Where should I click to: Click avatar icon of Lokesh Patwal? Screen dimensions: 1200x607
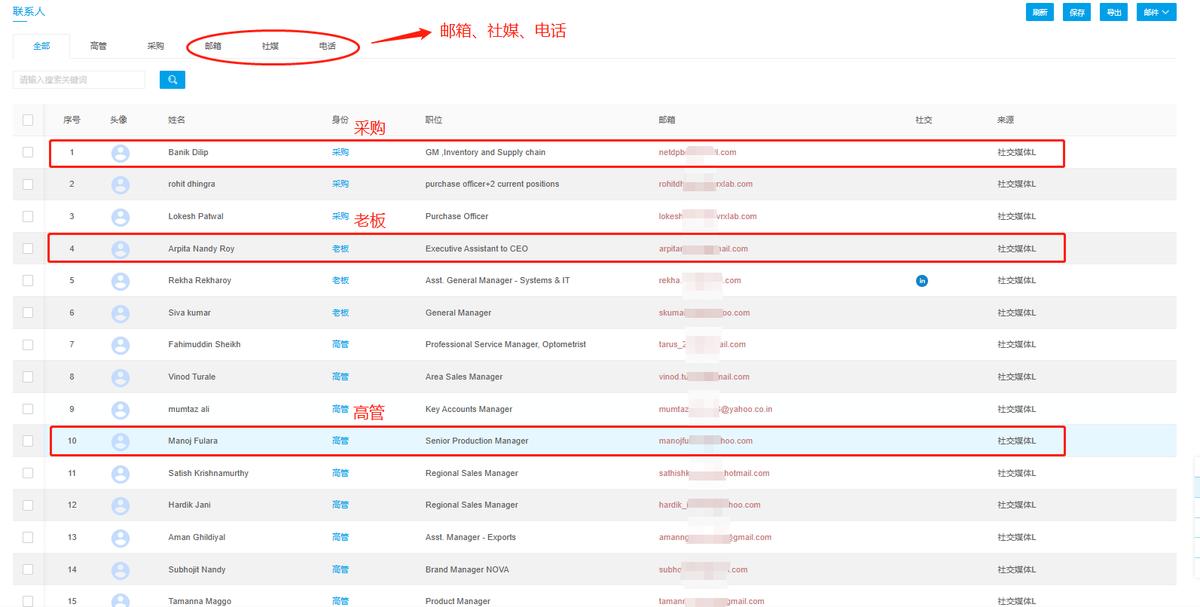coord(120,217)
